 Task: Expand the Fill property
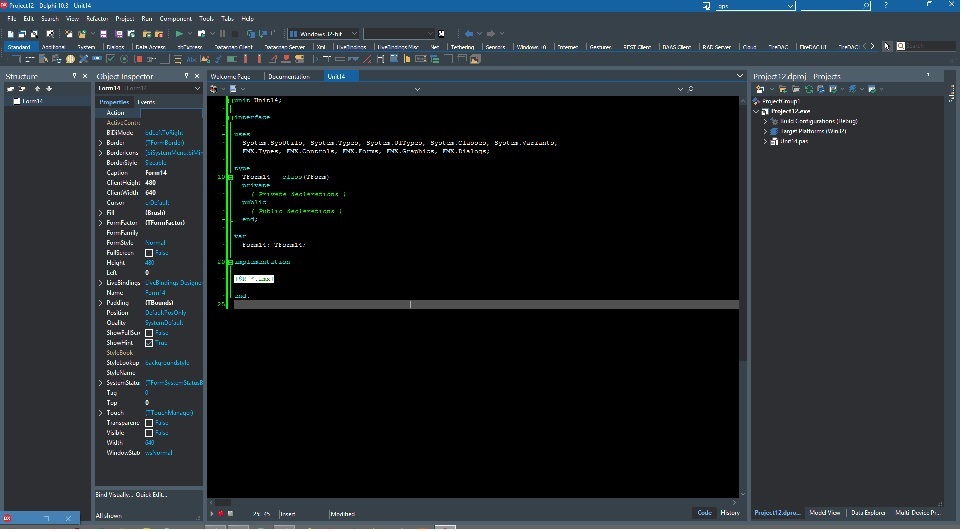point(101,213)
